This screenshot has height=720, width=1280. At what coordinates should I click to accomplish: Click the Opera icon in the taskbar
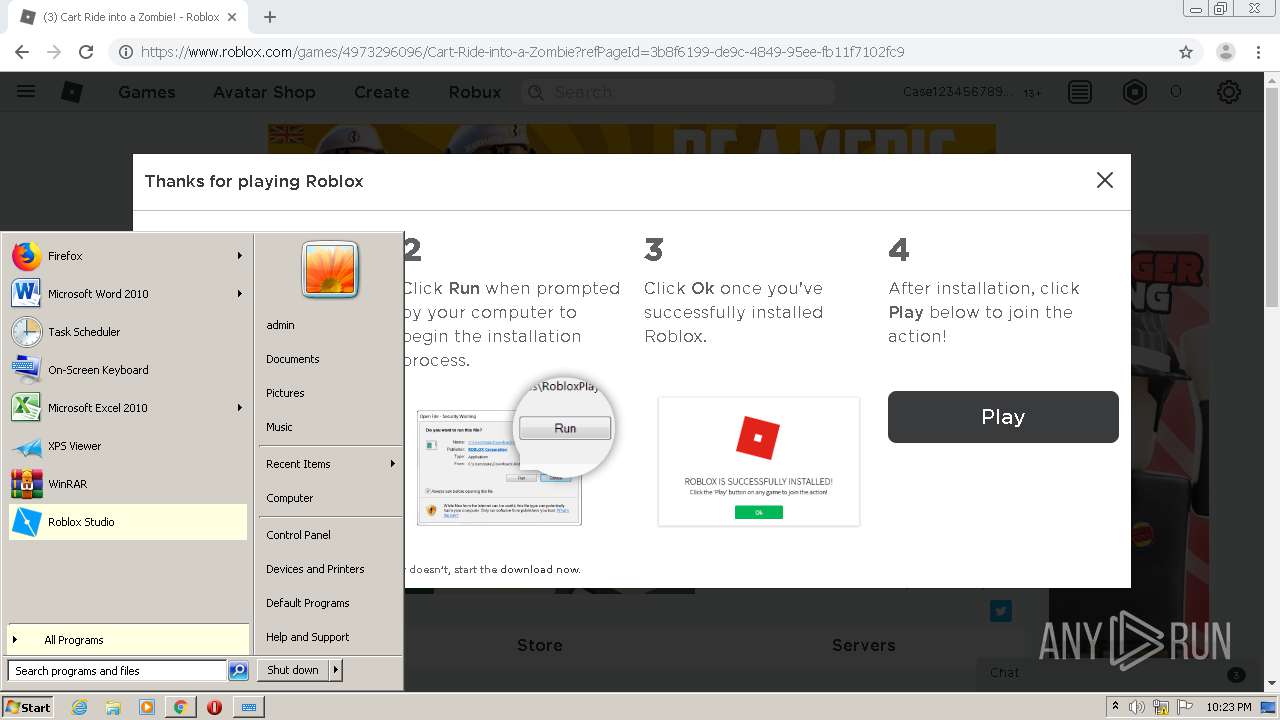pyautogui.click(x=214, y=707)
